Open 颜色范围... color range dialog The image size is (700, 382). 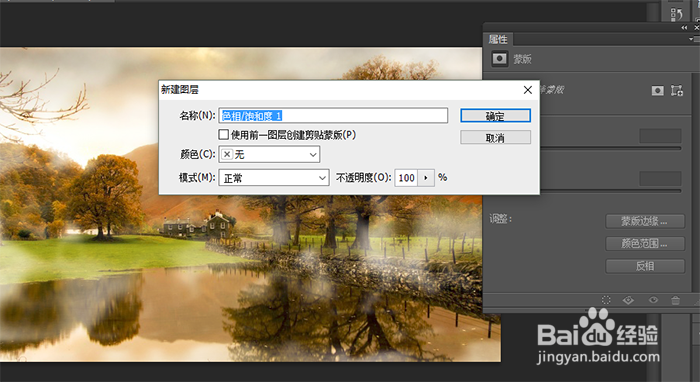point(645,244)
